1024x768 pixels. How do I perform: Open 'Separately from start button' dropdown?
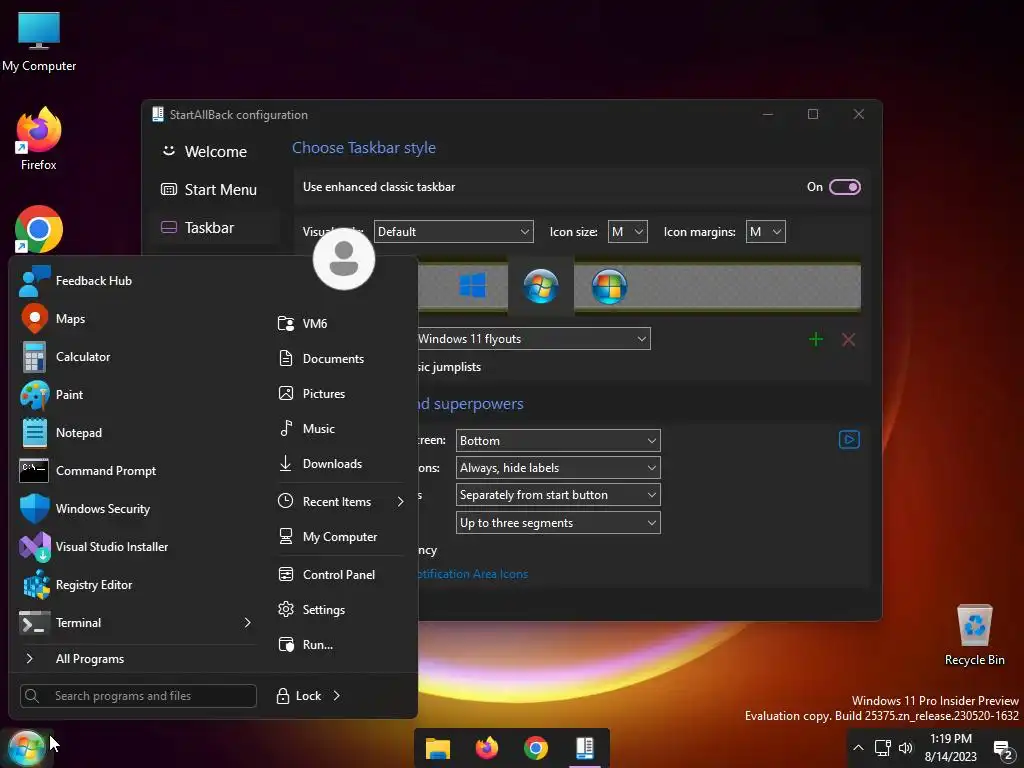[x=558, y=495]
